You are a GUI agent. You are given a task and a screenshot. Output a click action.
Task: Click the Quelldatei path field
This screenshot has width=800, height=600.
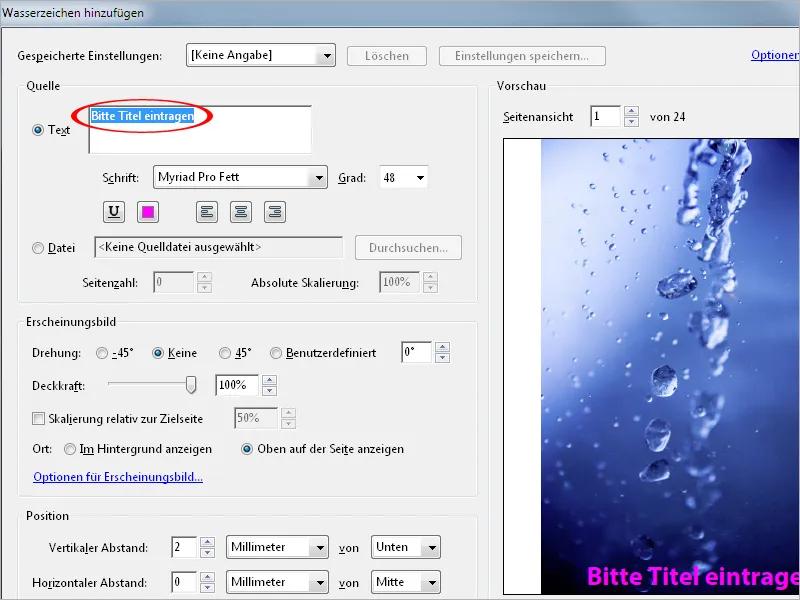(218, 247)
